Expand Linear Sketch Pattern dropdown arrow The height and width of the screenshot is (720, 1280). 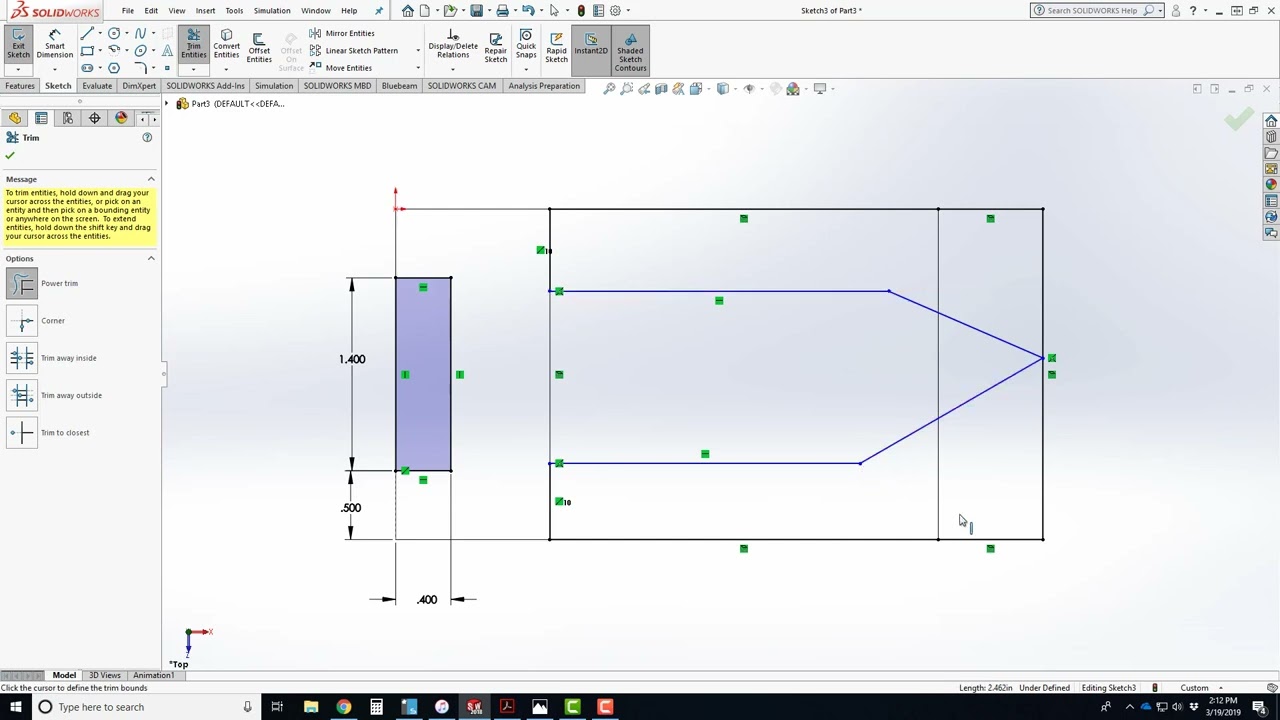[x=418, y=51]
